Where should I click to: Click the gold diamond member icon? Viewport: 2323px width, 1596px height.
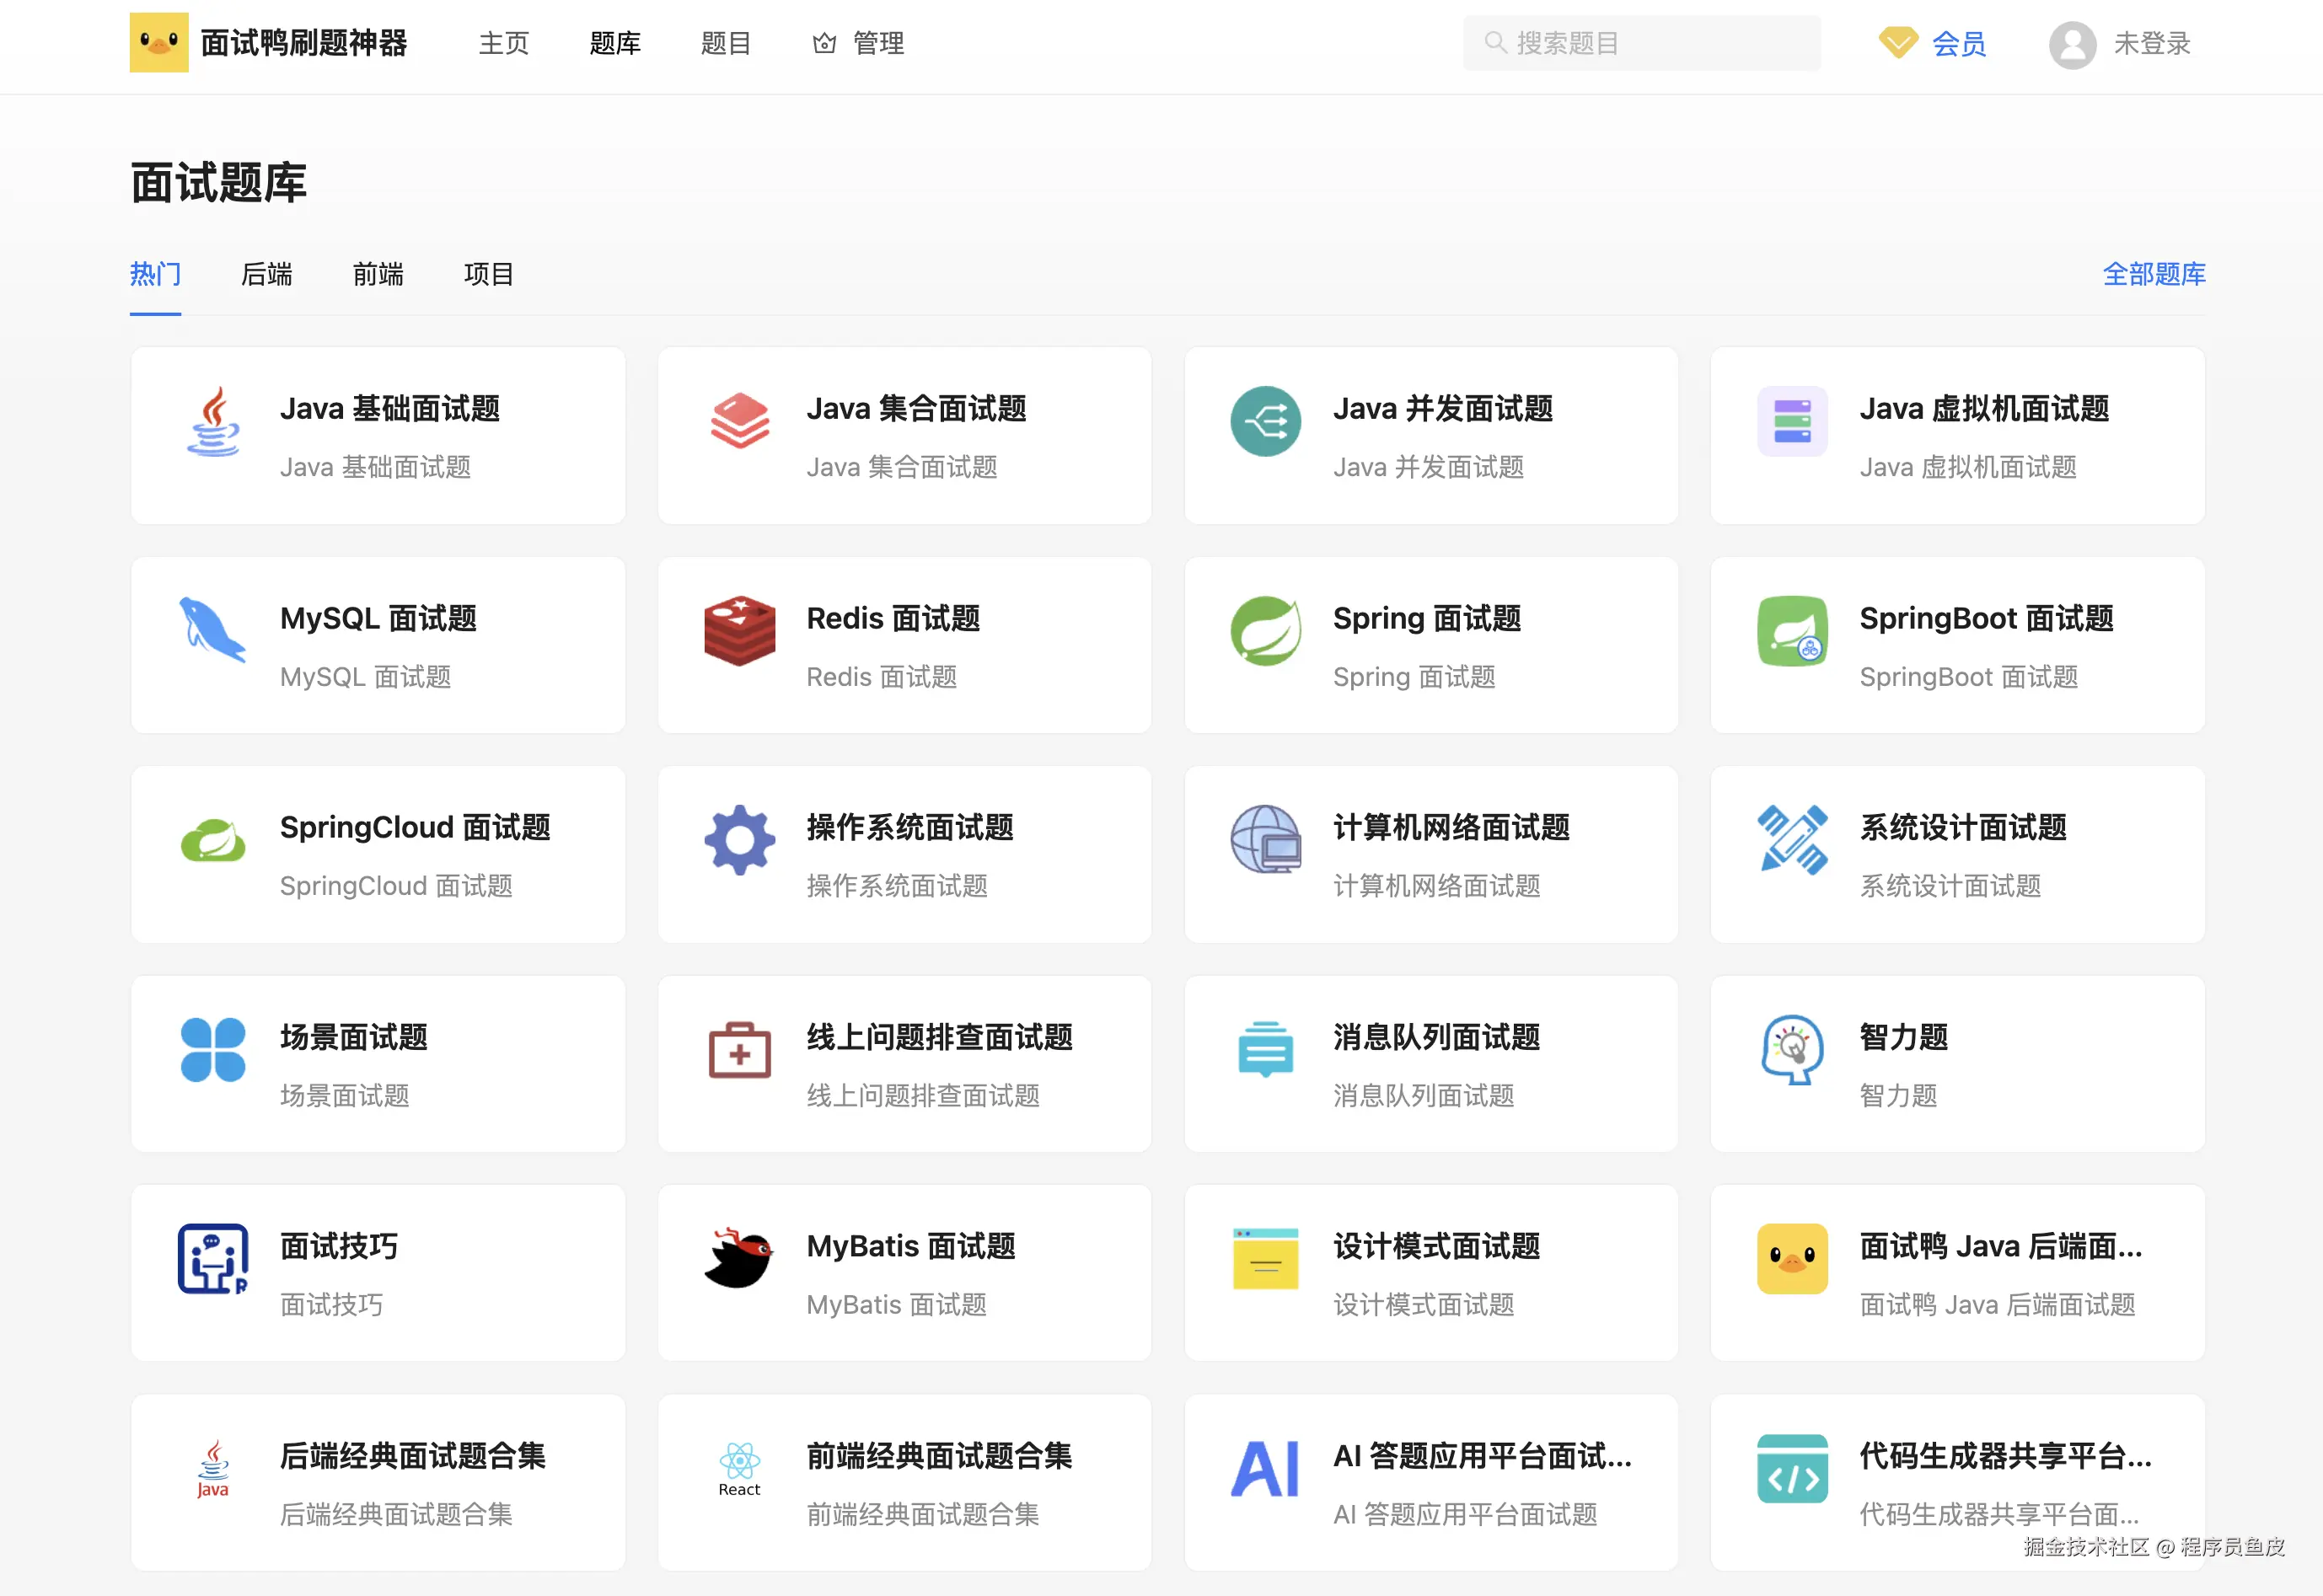(1897, 42)
